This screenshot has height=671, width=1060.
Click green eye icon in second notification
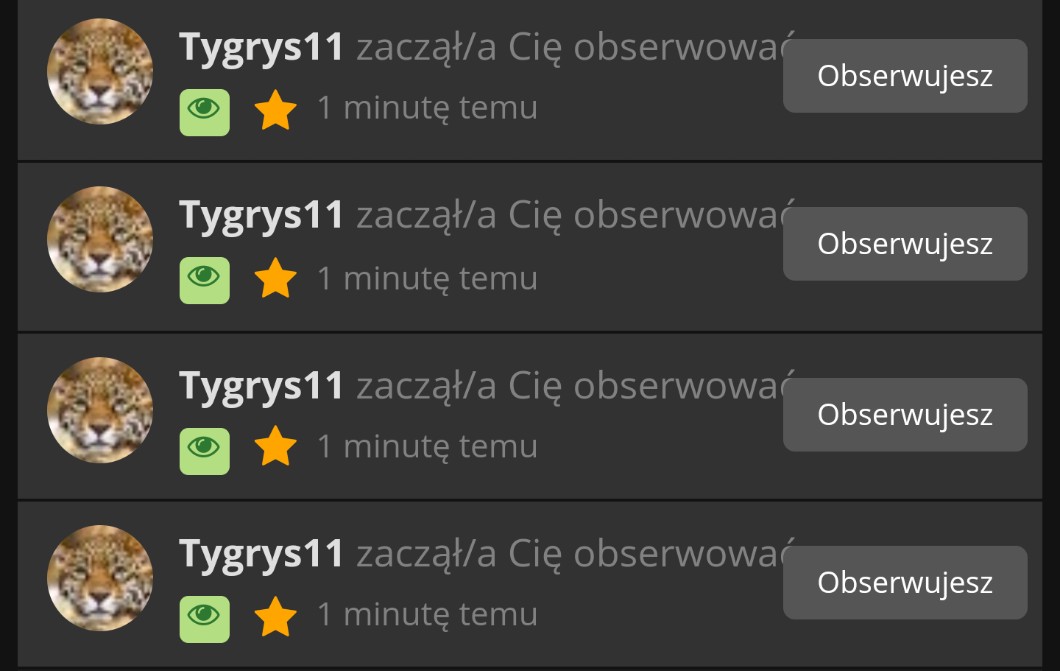coord(204,280)
